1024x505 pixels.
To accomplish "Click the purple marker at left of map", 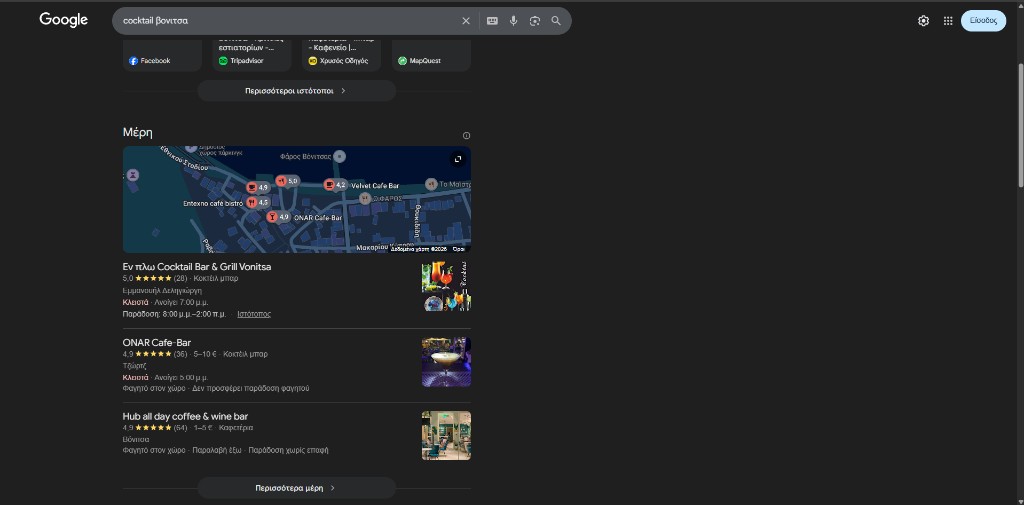I will 133,176.
